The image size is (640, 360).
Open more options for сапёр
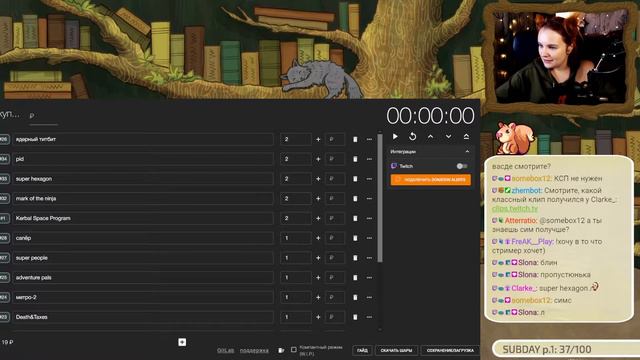(369, 238)
